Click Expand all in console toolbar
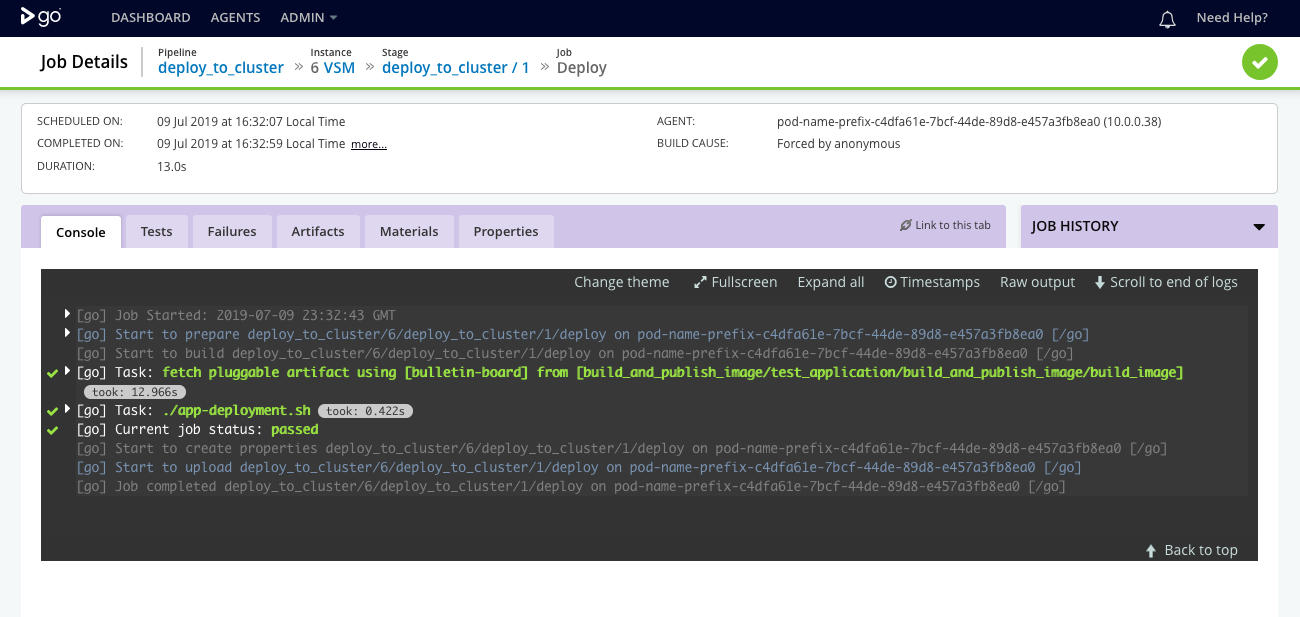 pyautogui.click(x=831, y=283)
